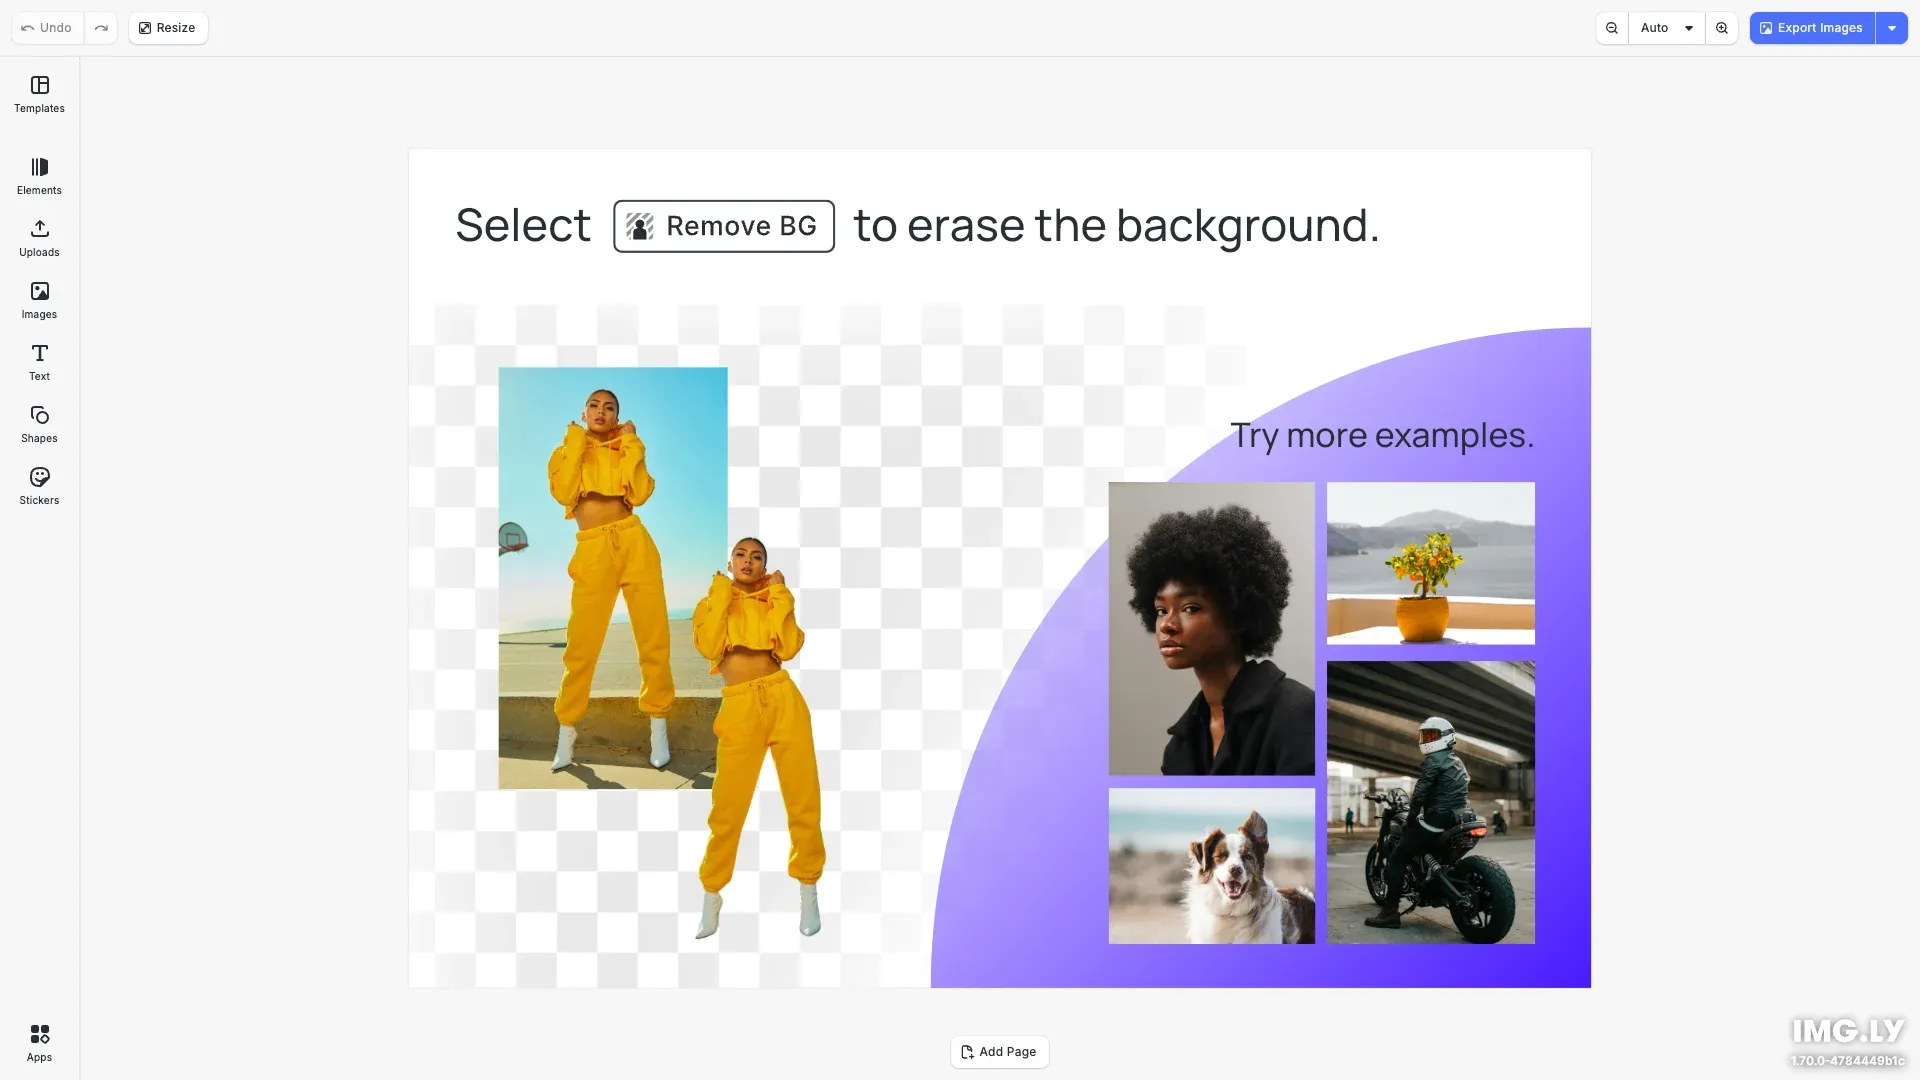The width and height of the screenshot is (1920, 1080).
Task: Click the Add Page control
Action: 999,1052
